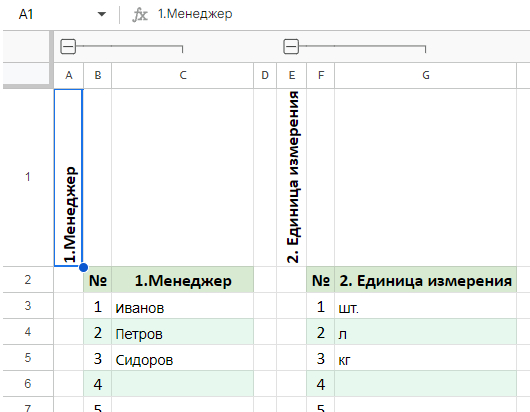Click number 3 cell next to кг

click(321, 358)
